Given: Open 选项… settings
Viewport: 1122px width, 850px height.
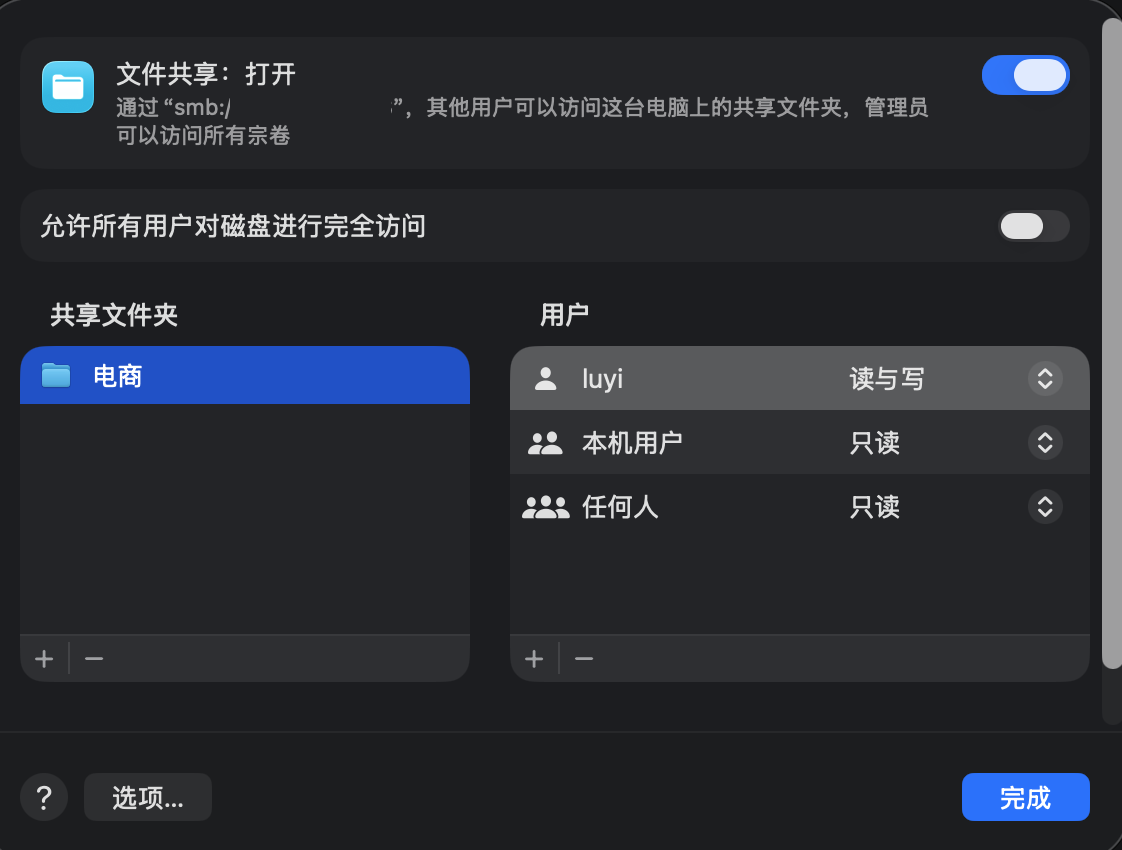Looking at the screenshot, I should (x=148, y=798).
